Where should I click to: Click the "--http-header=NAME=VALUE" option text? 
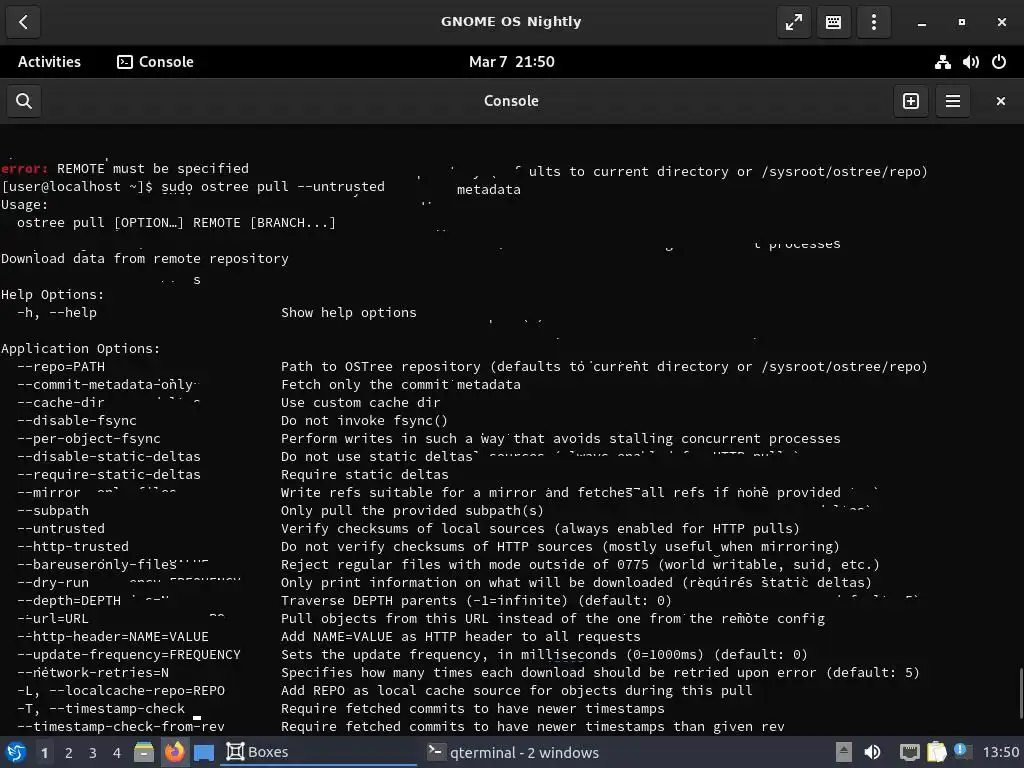click(x=112, y=637)
